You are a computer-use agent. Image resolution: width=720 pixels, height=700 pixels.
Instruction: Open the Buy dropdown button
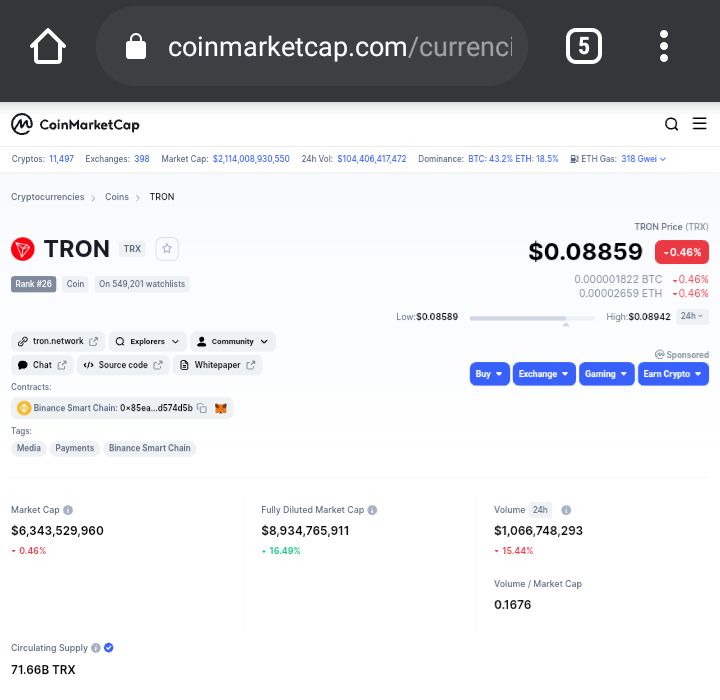[x=489, y=374]
